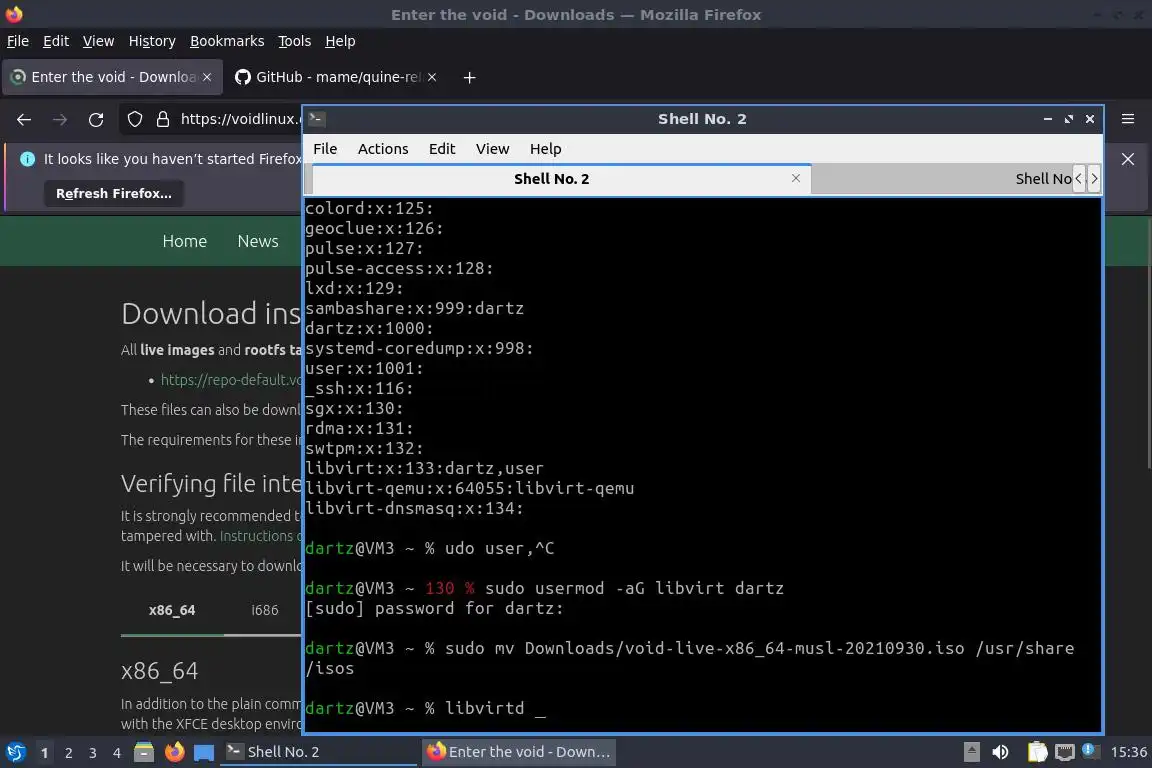Open the terminal View menu
The width and height of the screenshot is (1152, 768).
coord(492,148)
